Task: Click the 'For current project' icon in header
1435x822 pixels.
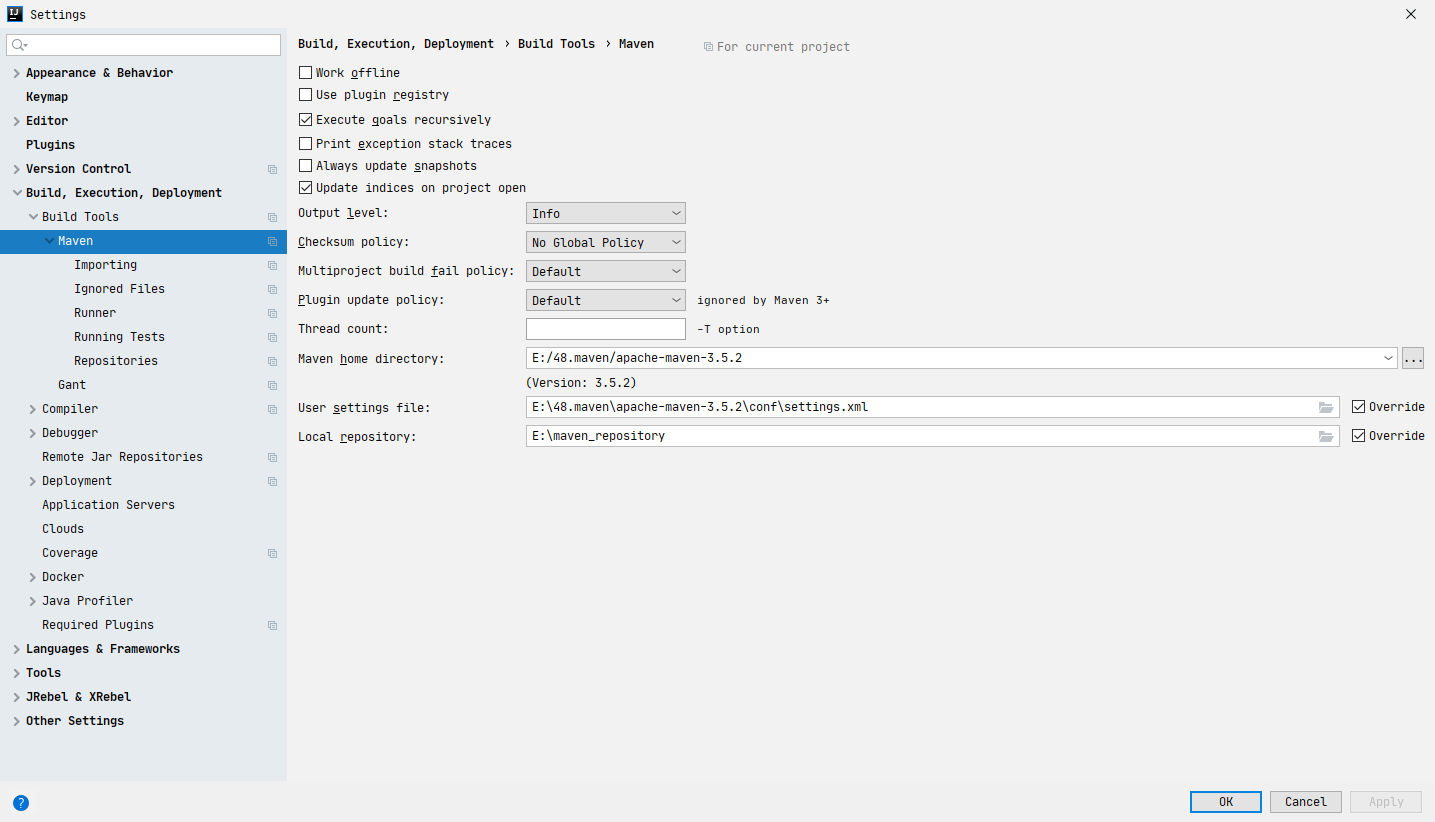Action: [709, 47]
